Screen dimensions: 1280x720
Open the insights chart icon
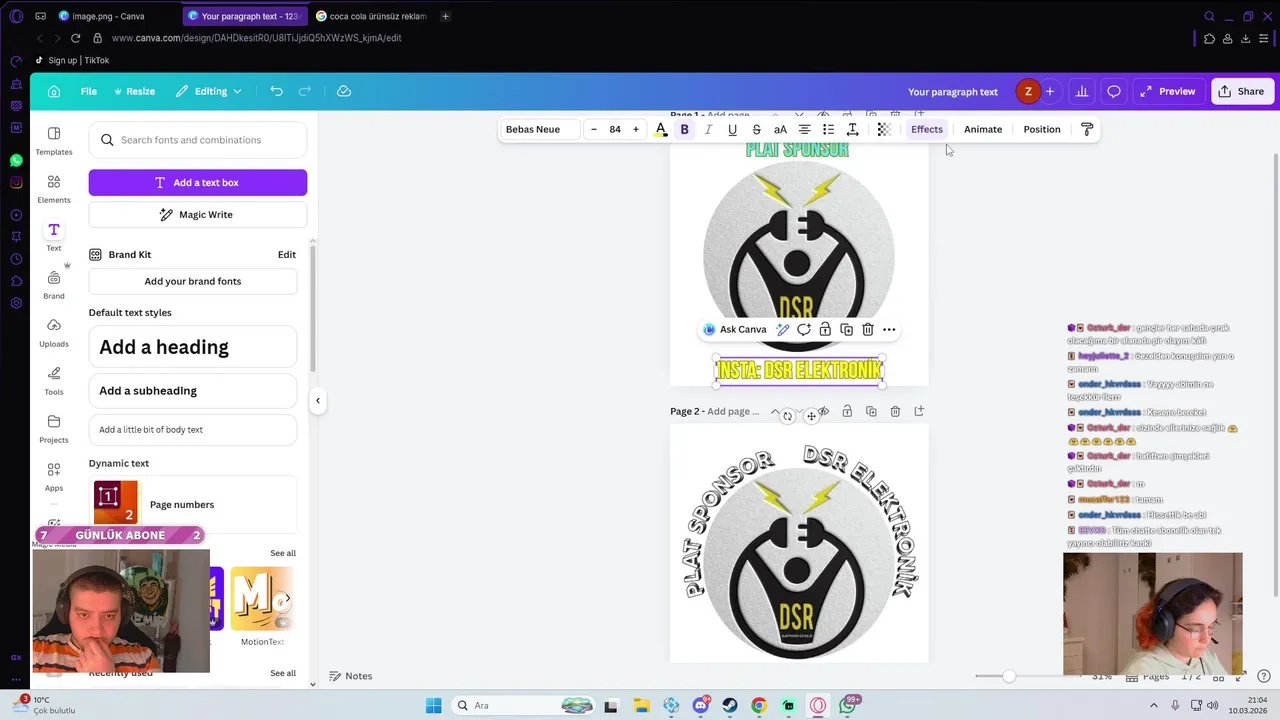point(1082,91)
